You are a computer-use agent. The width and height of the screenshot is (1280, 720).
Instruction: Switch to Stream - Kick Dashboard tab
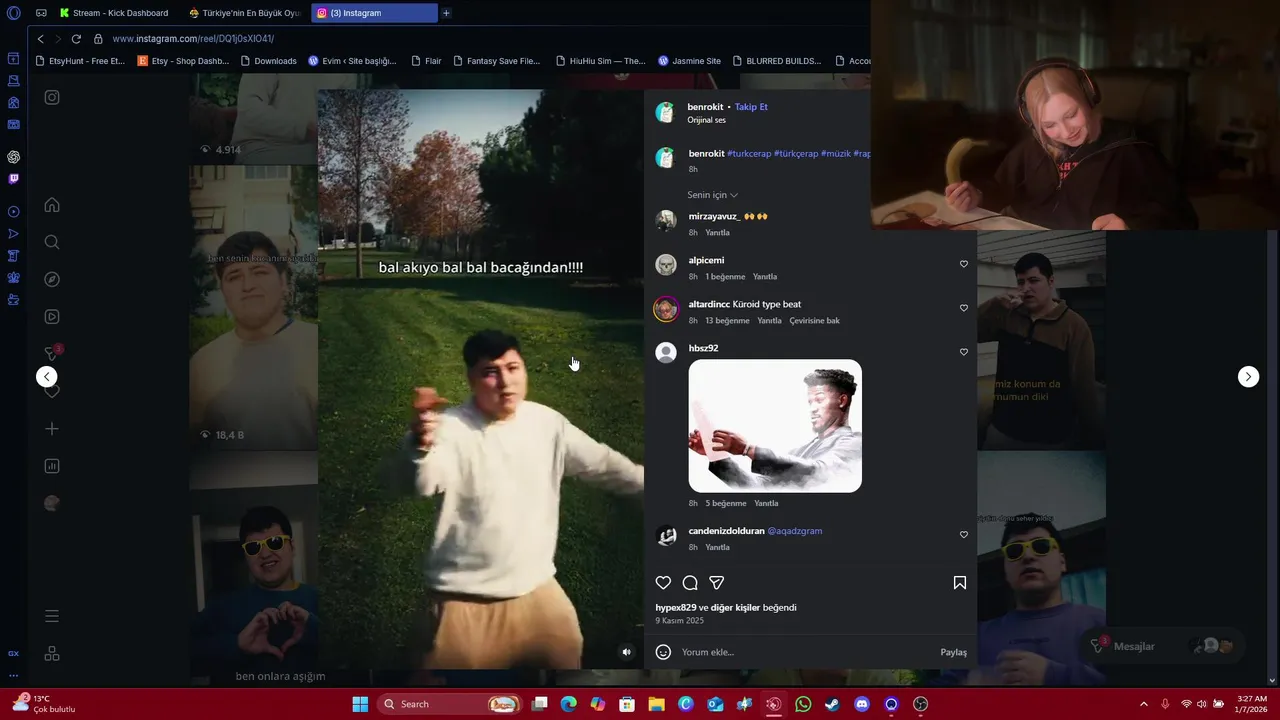[x=115, y=13]
